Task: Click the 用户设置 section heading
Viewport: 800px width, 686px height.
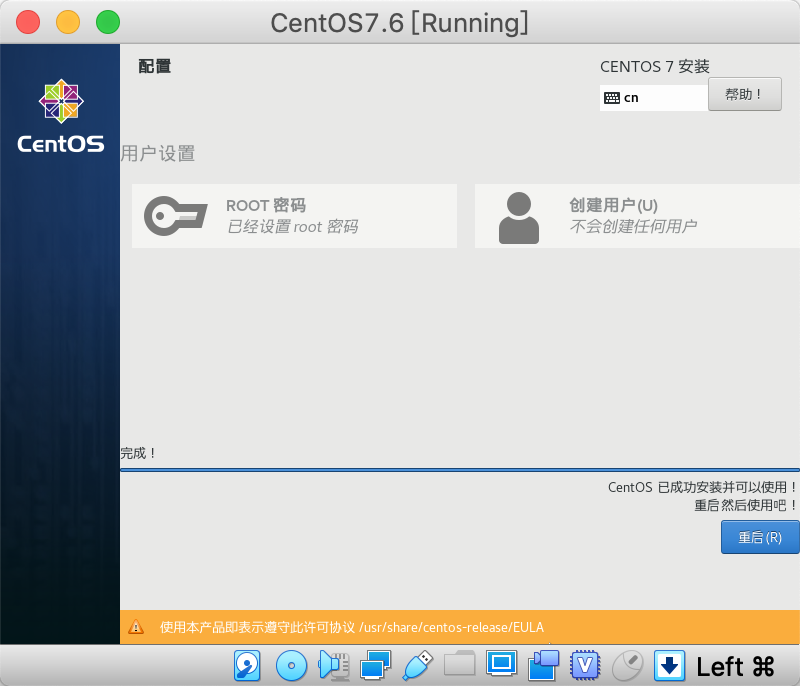Action: click(158, 154)
